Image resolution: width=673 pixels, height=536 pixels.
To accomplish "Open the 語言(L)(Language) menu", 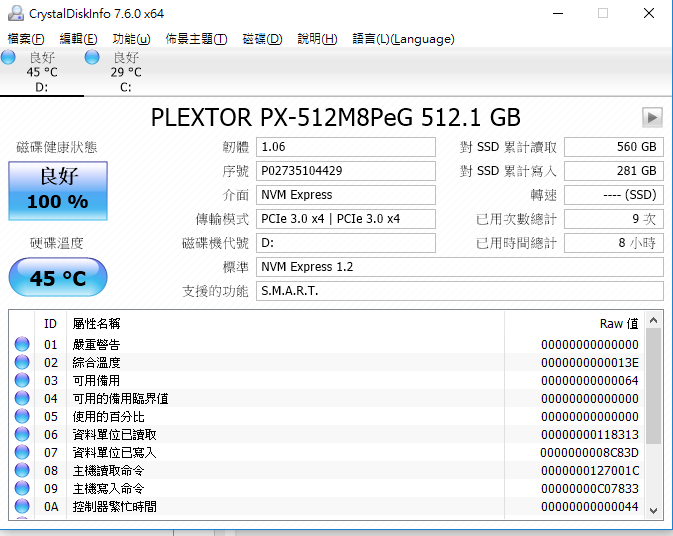I will click(403, 39).
